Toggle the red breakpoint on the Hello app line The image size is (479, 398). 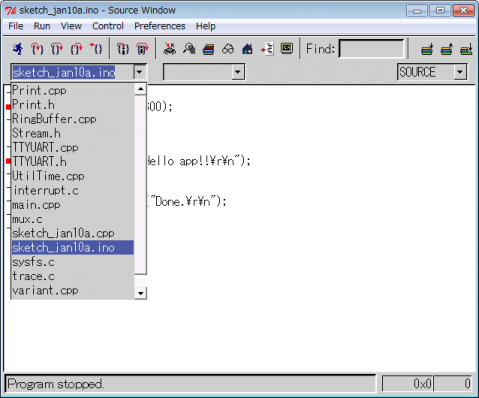click(8, 161)
